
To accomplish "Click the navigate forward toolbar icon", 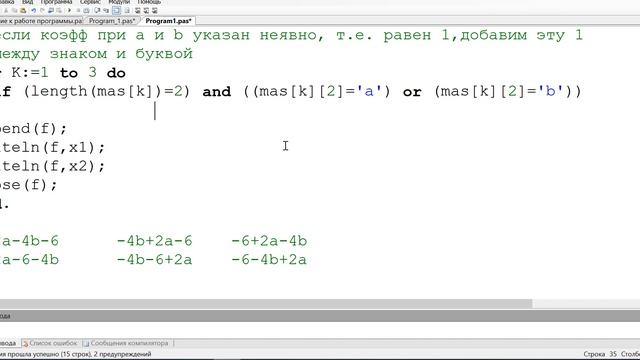I will [x=59, y=10].
